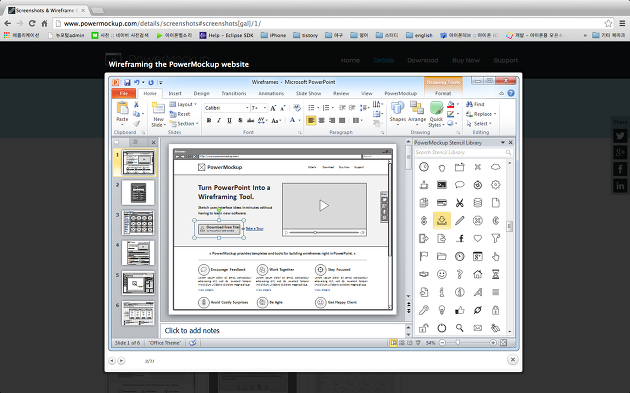
Task: Select the highlighted download stencil icon
Action: point(442,220)
